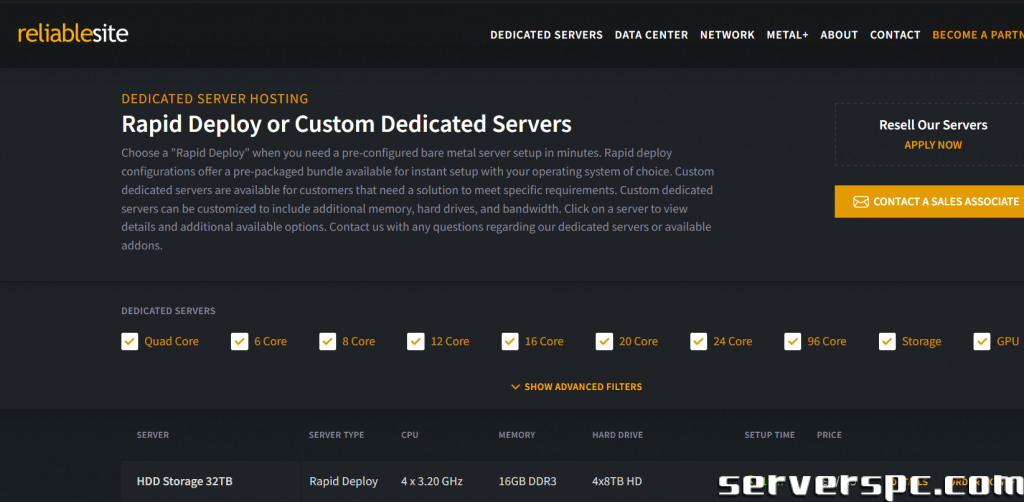Uncheck the 12 Core checkbox
The height and width of the screenshot is (502, 1024).
[416, 342]
